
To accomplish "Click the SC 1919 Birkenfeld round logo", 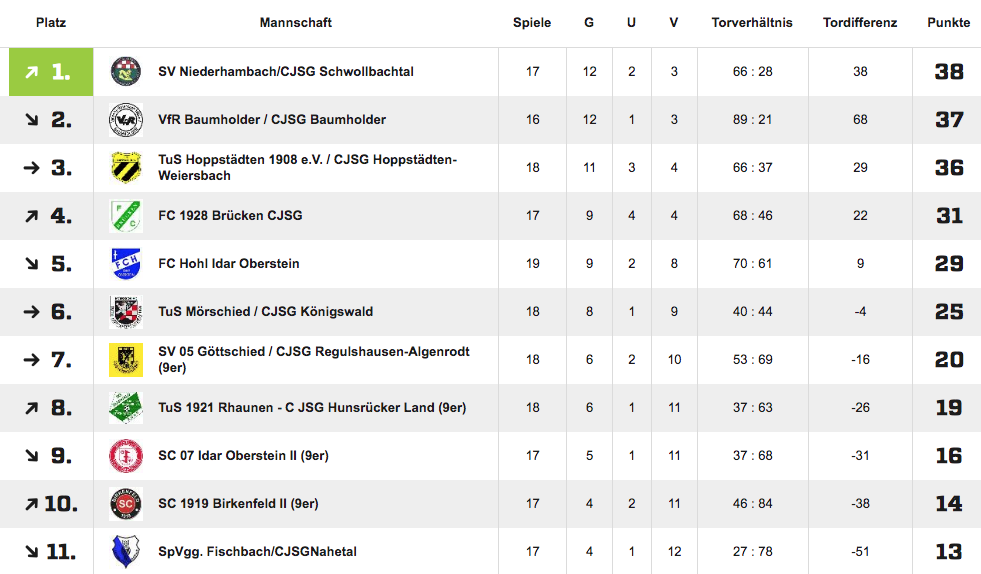I will (x=126, y=504).
